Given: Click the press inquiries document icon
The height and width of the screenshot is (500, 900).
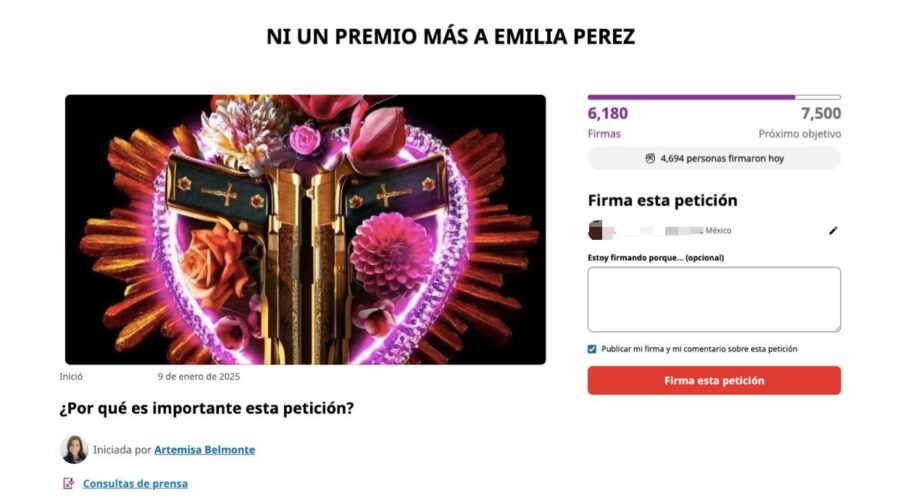Looking at the screenshot, I should click(68, 483).
